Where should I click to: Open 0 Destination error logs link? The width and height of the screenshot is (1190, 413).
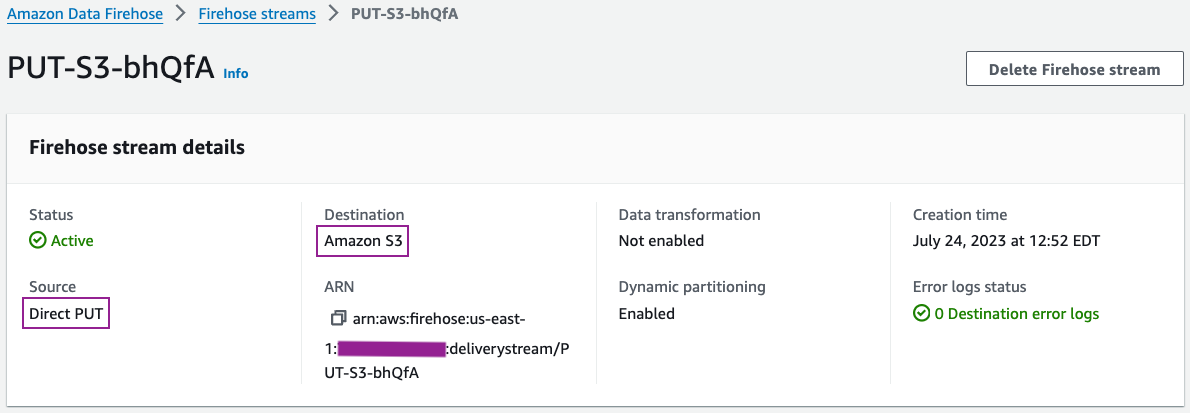[x=1017, y=314]
